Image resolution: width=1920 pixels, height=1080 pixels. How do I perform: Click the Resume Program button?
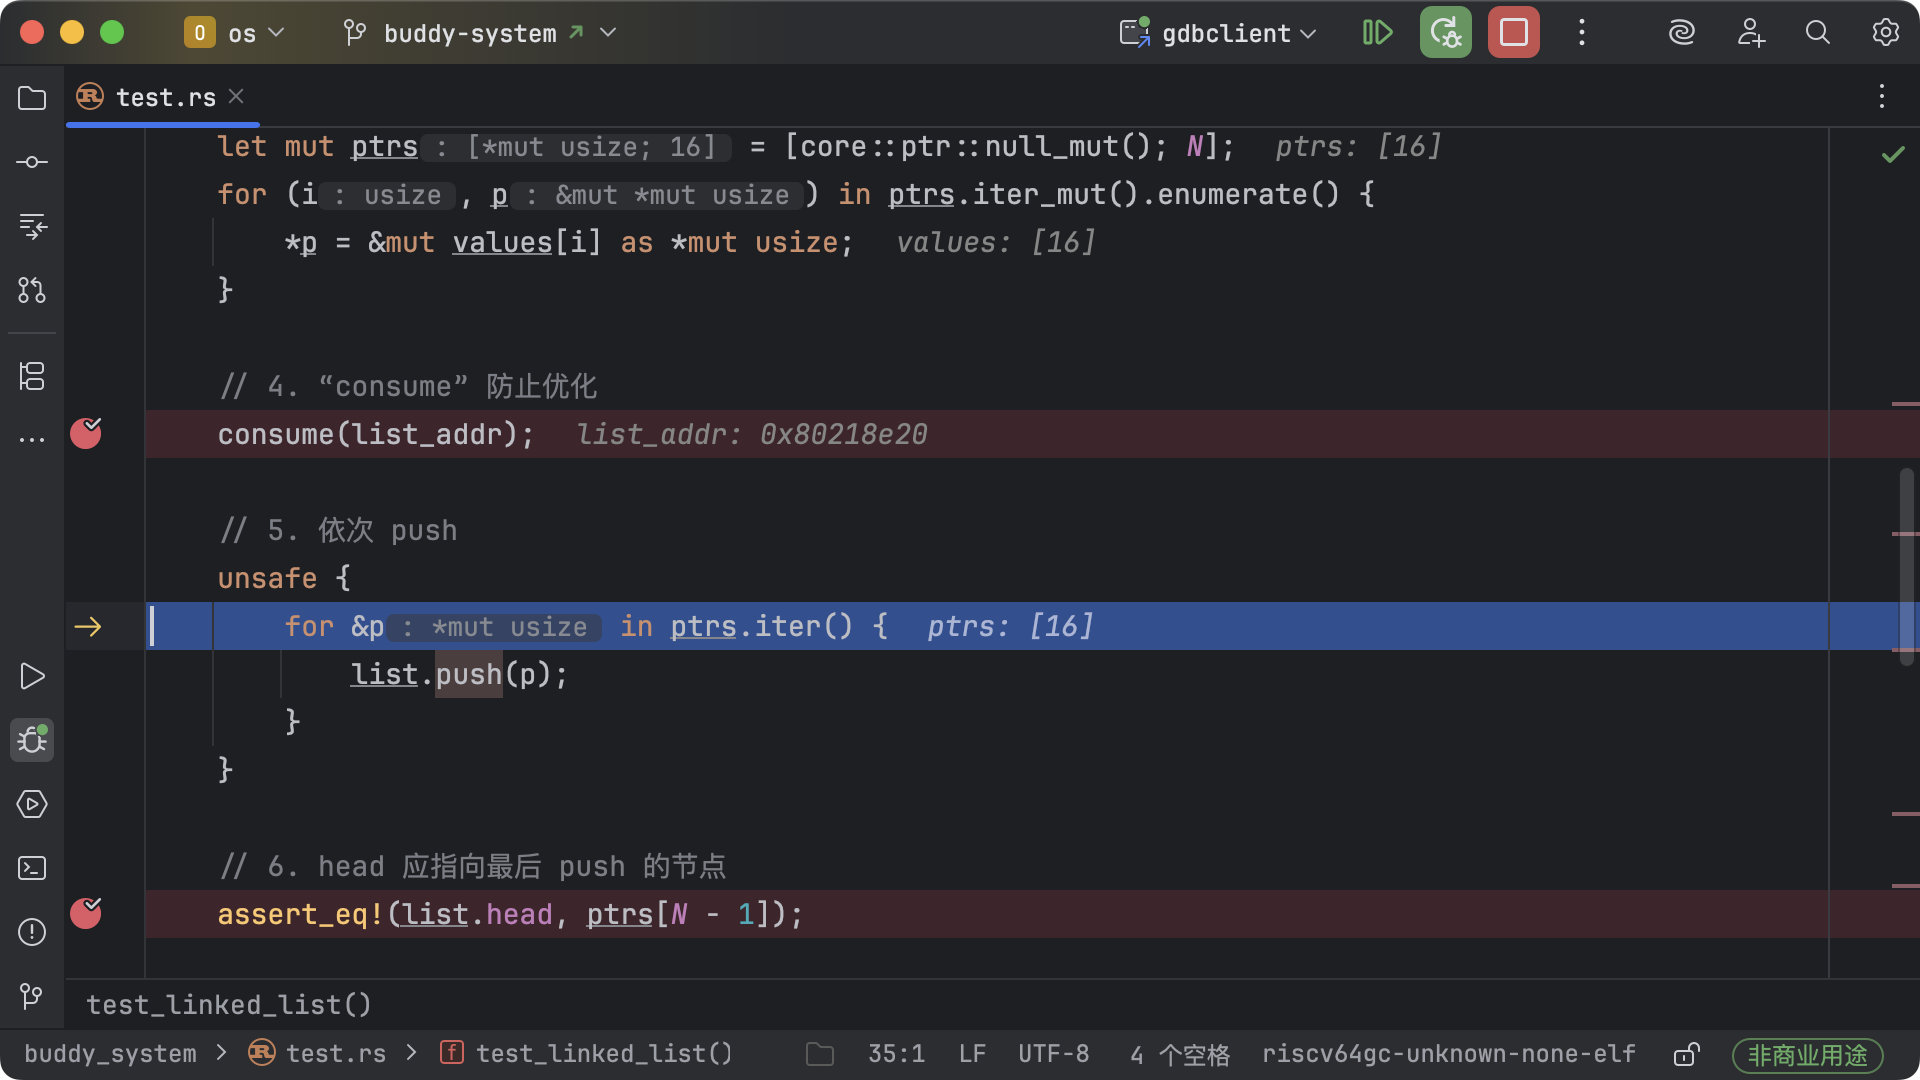click(1377, 33)
